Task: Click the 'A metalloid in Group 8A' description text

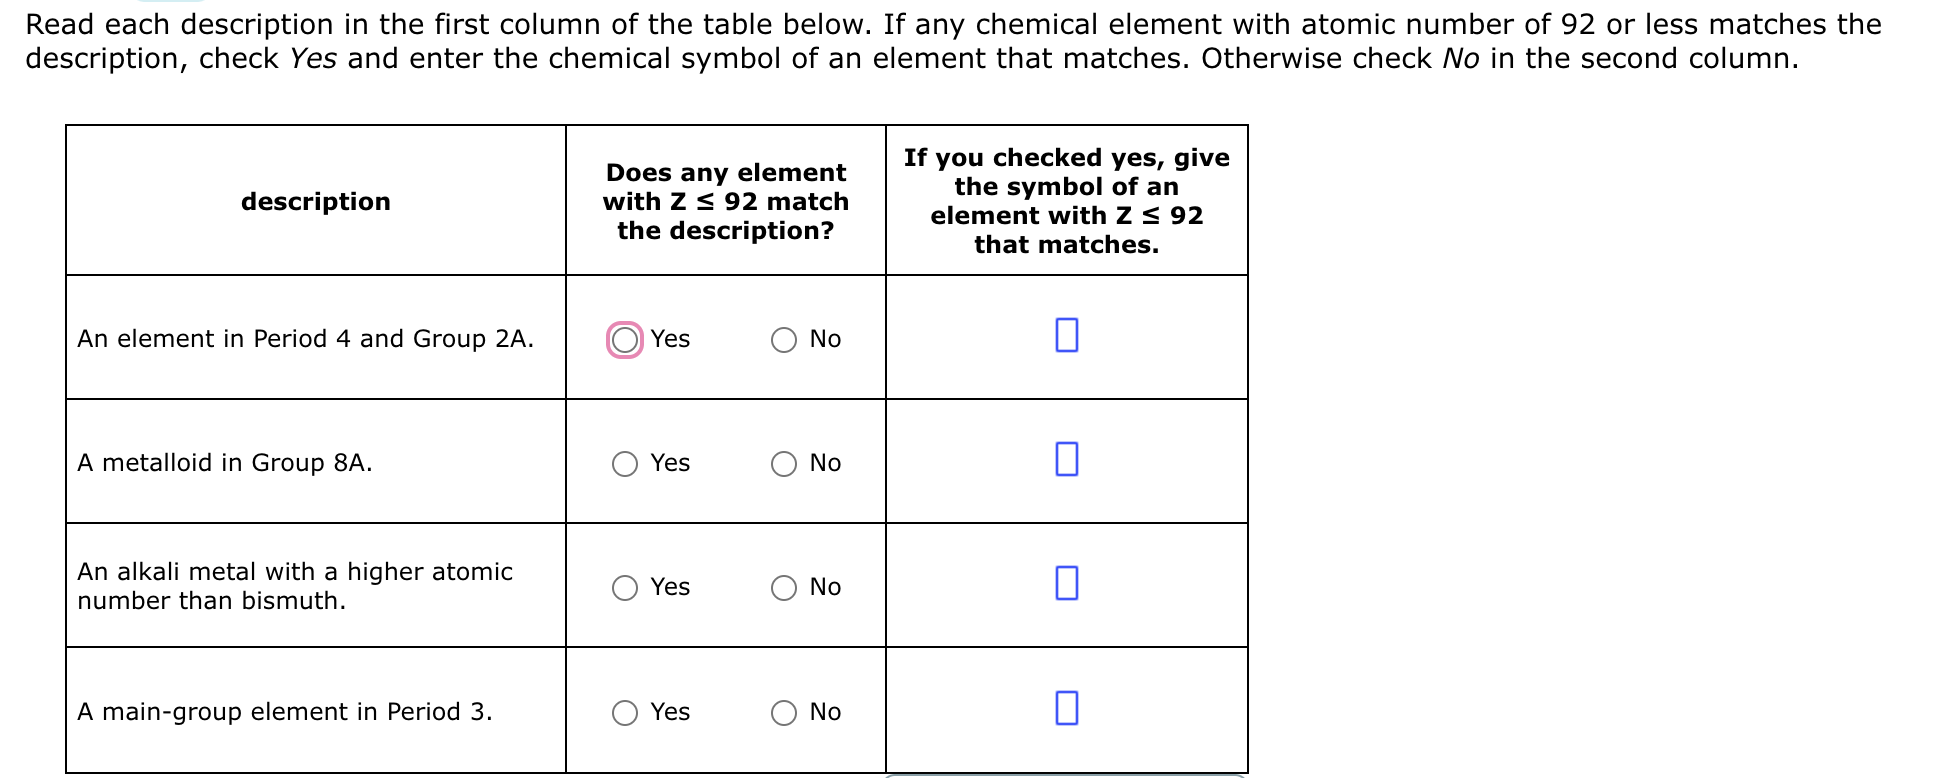Action: click(x=224, y=463)
